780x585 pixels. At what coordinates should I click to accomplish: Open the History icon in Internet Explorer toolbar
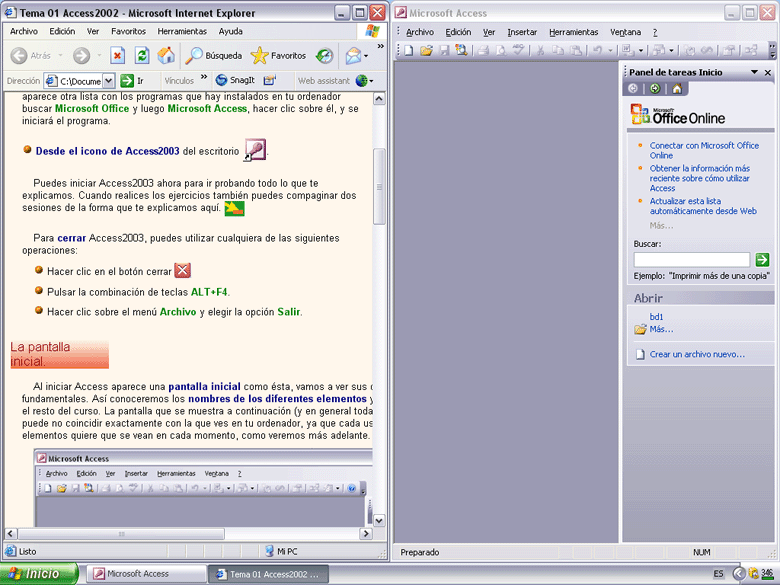(325, 56)
